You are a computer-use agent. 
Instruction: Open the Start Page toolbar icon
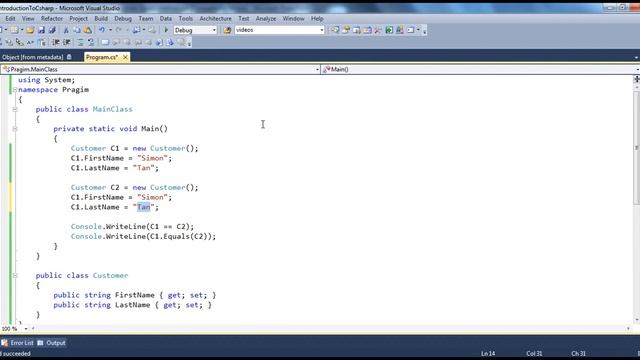pyautogui.click(x=389, y=30)
